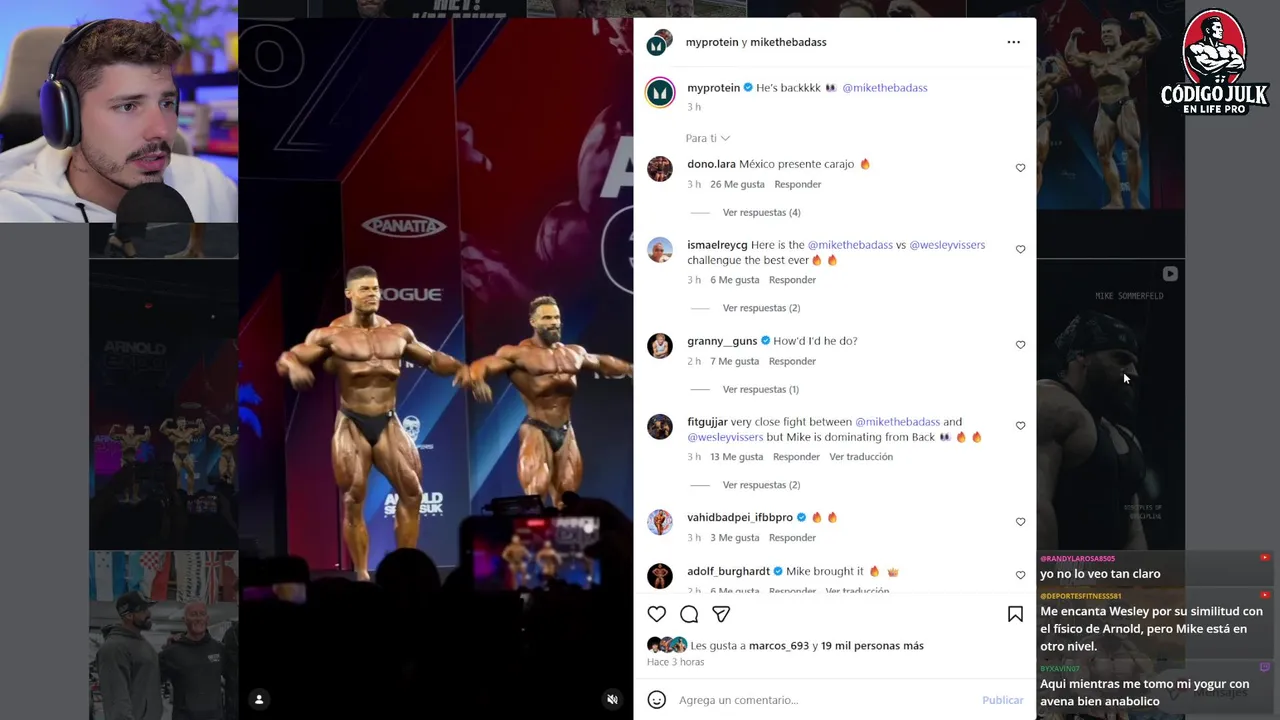Open emoji picker in comment field

pos(656,700)
